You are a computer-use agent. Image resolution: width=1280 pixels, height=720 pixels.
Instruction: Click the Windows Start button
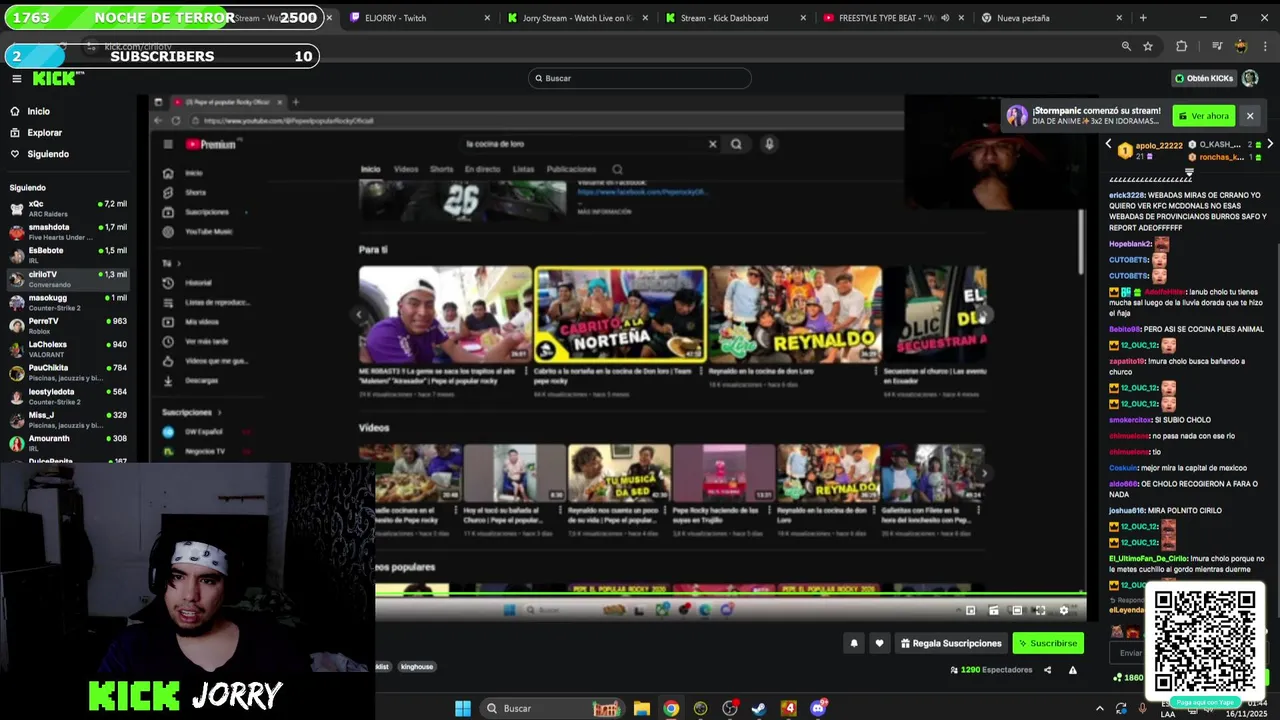point(463,708)
